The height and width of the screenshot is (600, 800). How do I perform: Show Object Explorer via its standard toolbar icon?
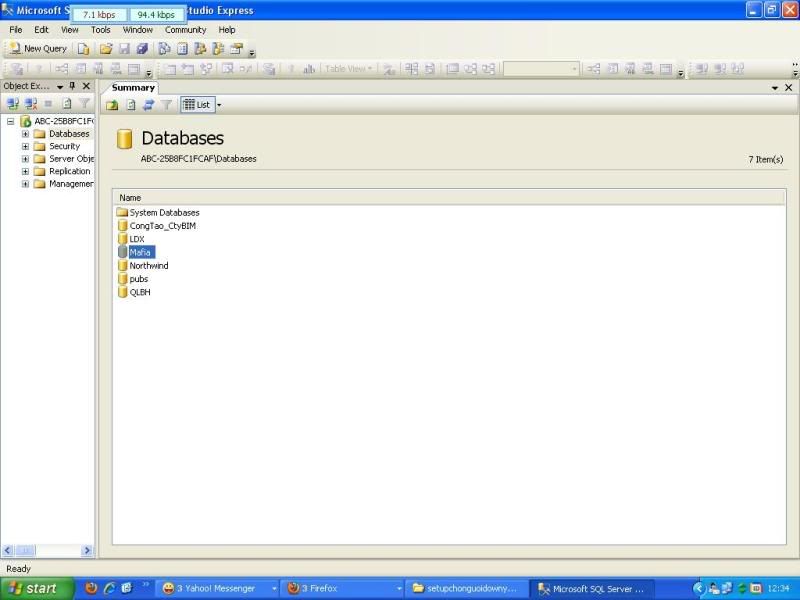[x=200, y=49]
